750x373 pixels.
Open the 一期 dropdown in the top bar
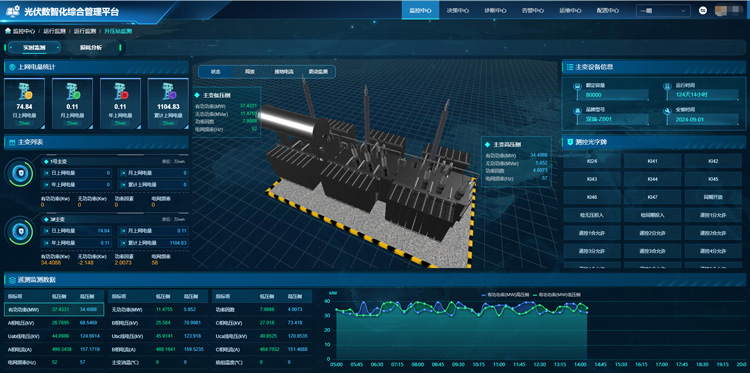[663, 11]
